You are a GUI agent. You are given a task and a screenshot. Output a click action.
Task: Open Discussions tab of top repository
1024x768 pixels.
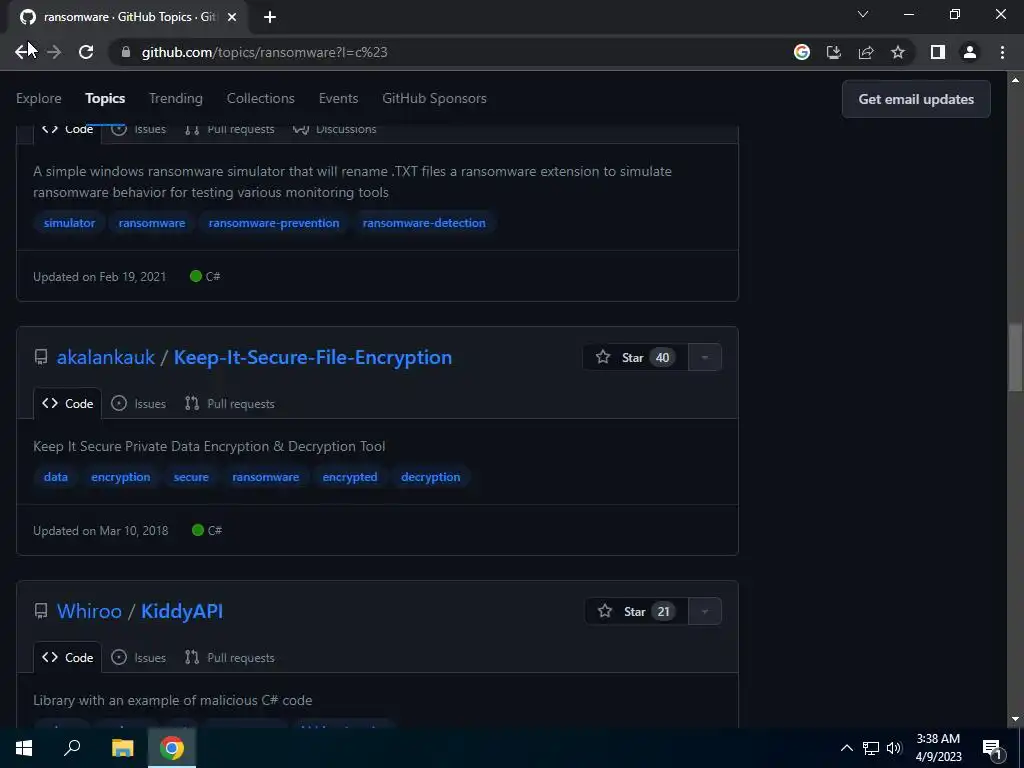click(x=335, y=129)
